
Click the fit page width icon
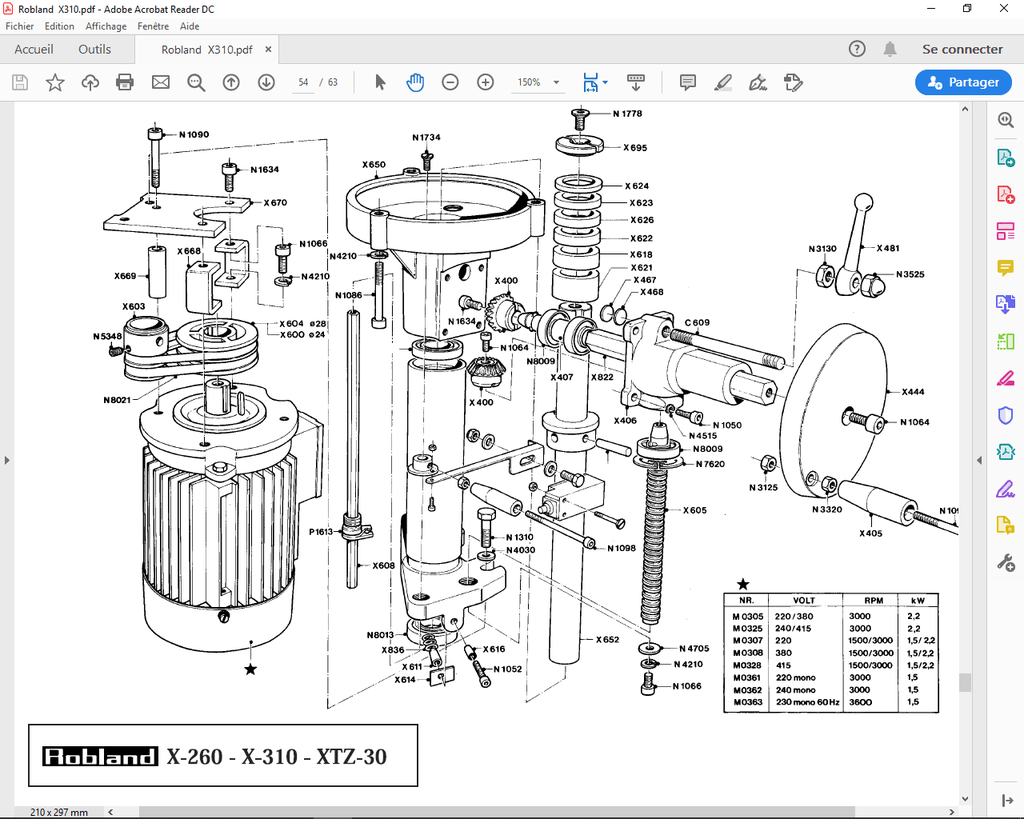tap(590, 82)
